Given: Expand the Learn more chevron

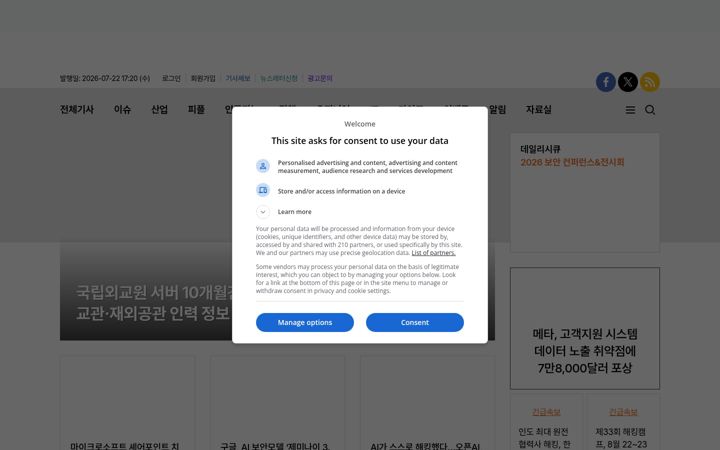Looking at the screenshot, I should pos(263,212).
